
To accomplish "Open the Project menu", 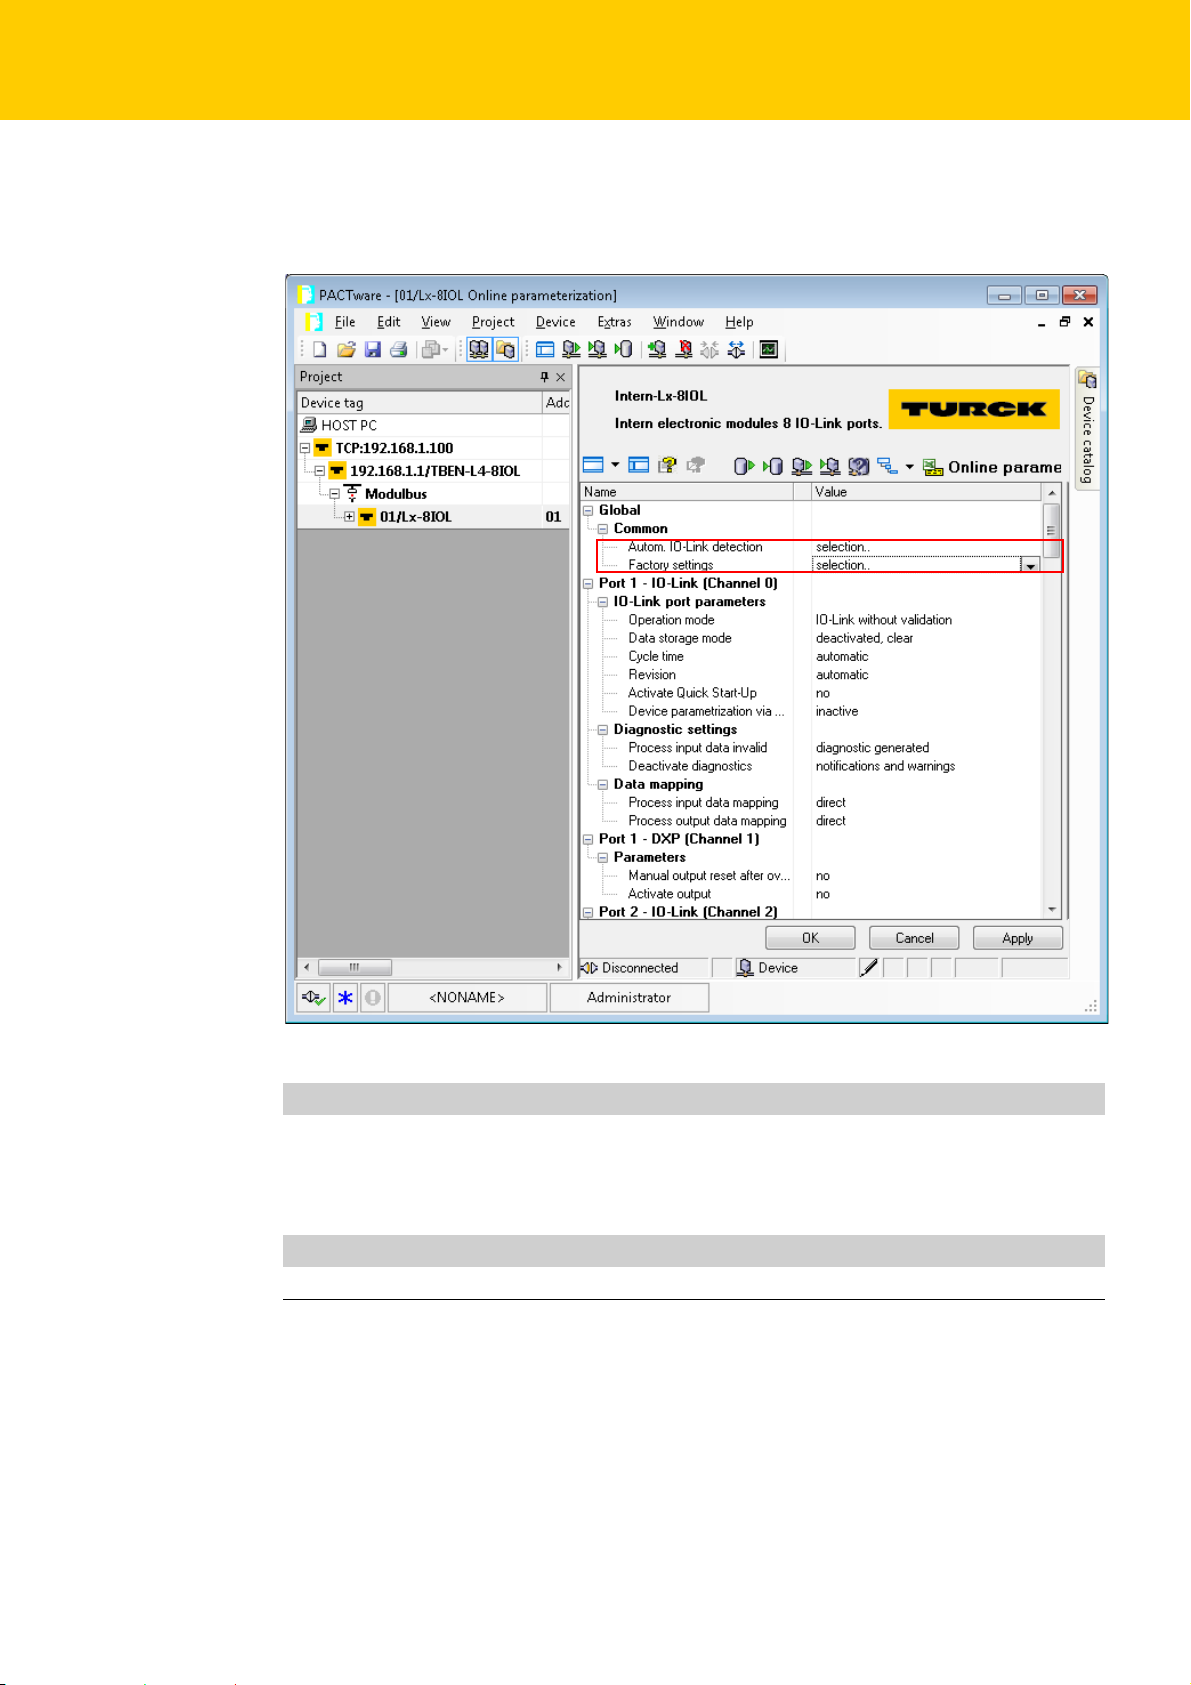I will [x=493, y=322].
